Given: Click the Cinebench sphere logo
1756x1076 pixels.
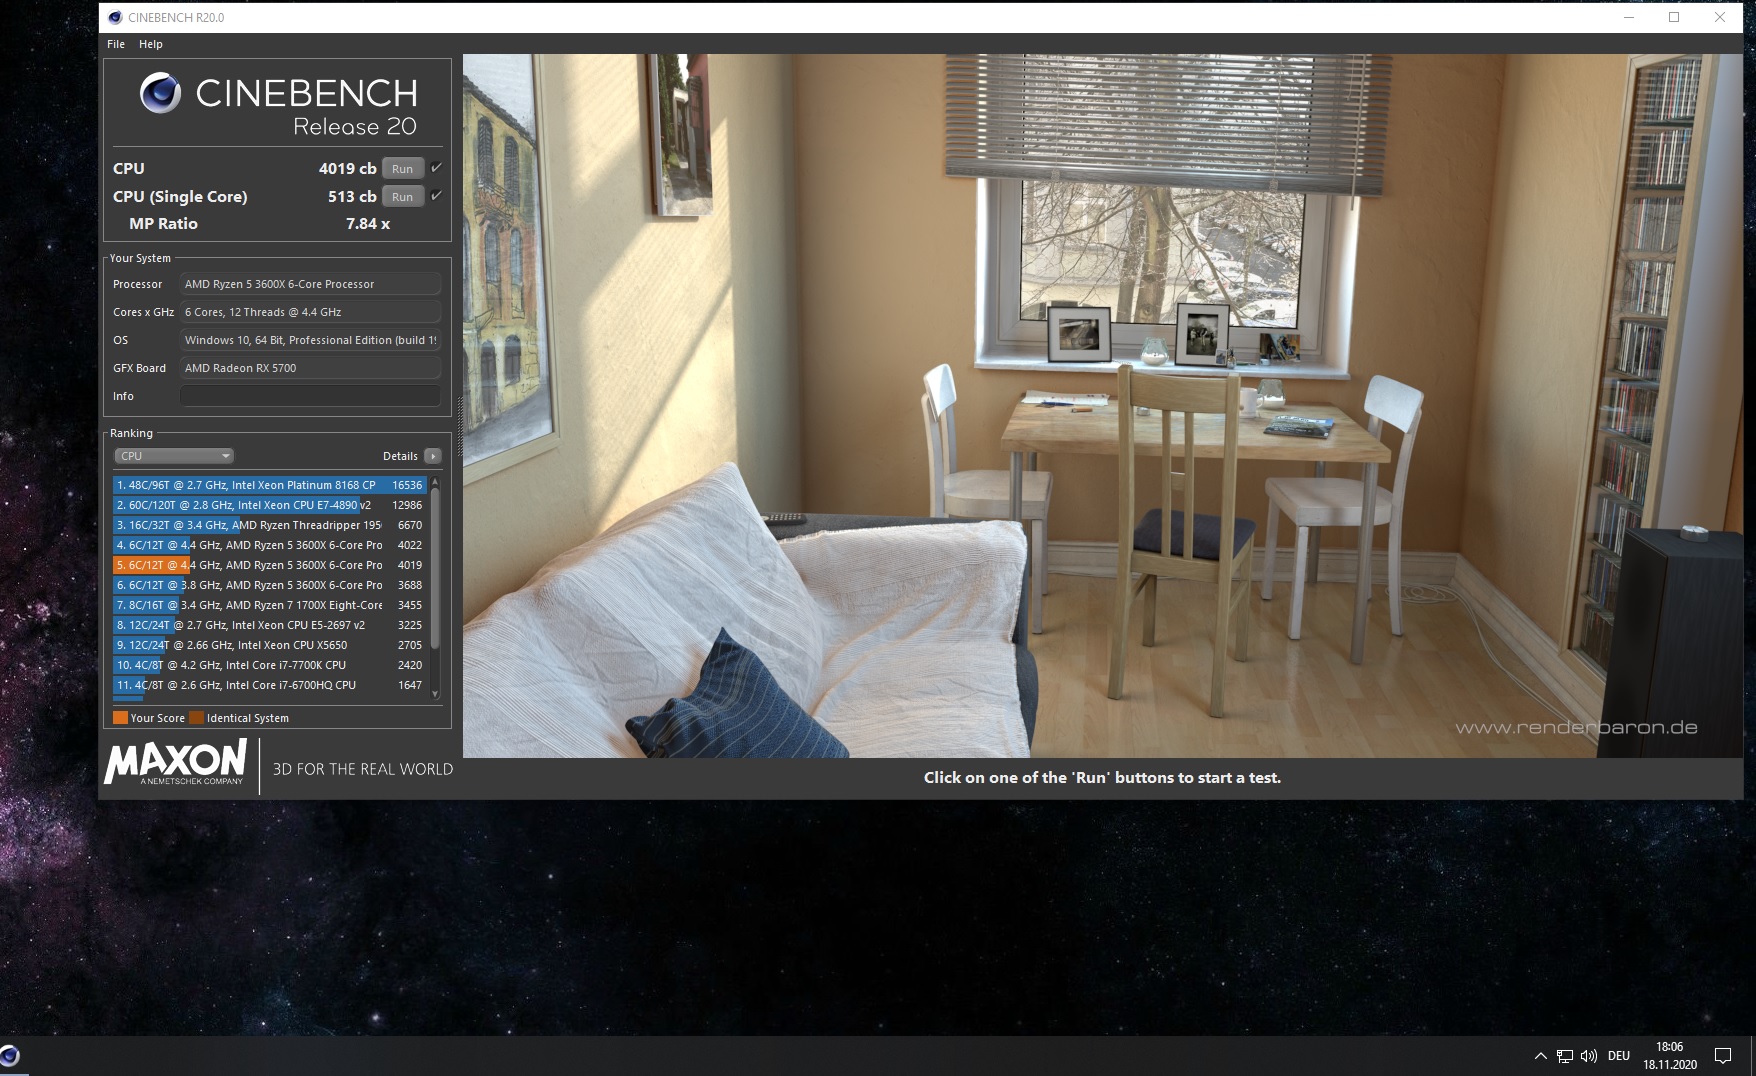Looking at the screenshot, I should [x=160, y=93].
